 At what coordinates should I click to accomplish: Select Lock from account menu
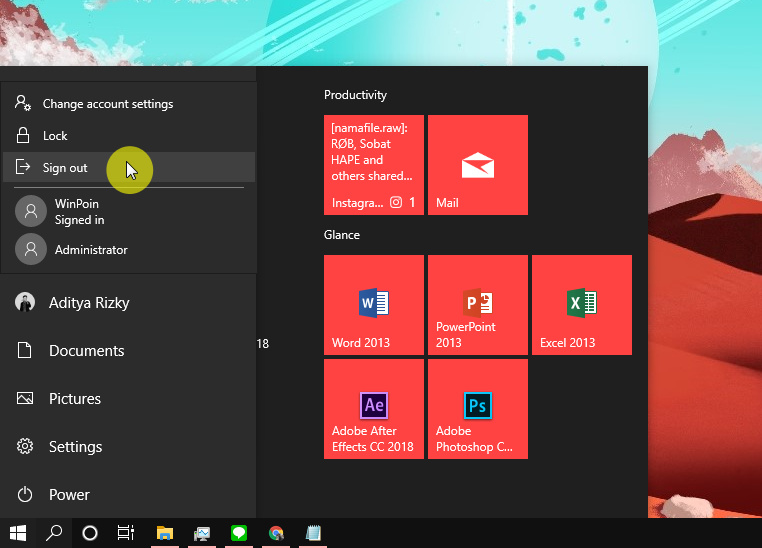[129, 136]
